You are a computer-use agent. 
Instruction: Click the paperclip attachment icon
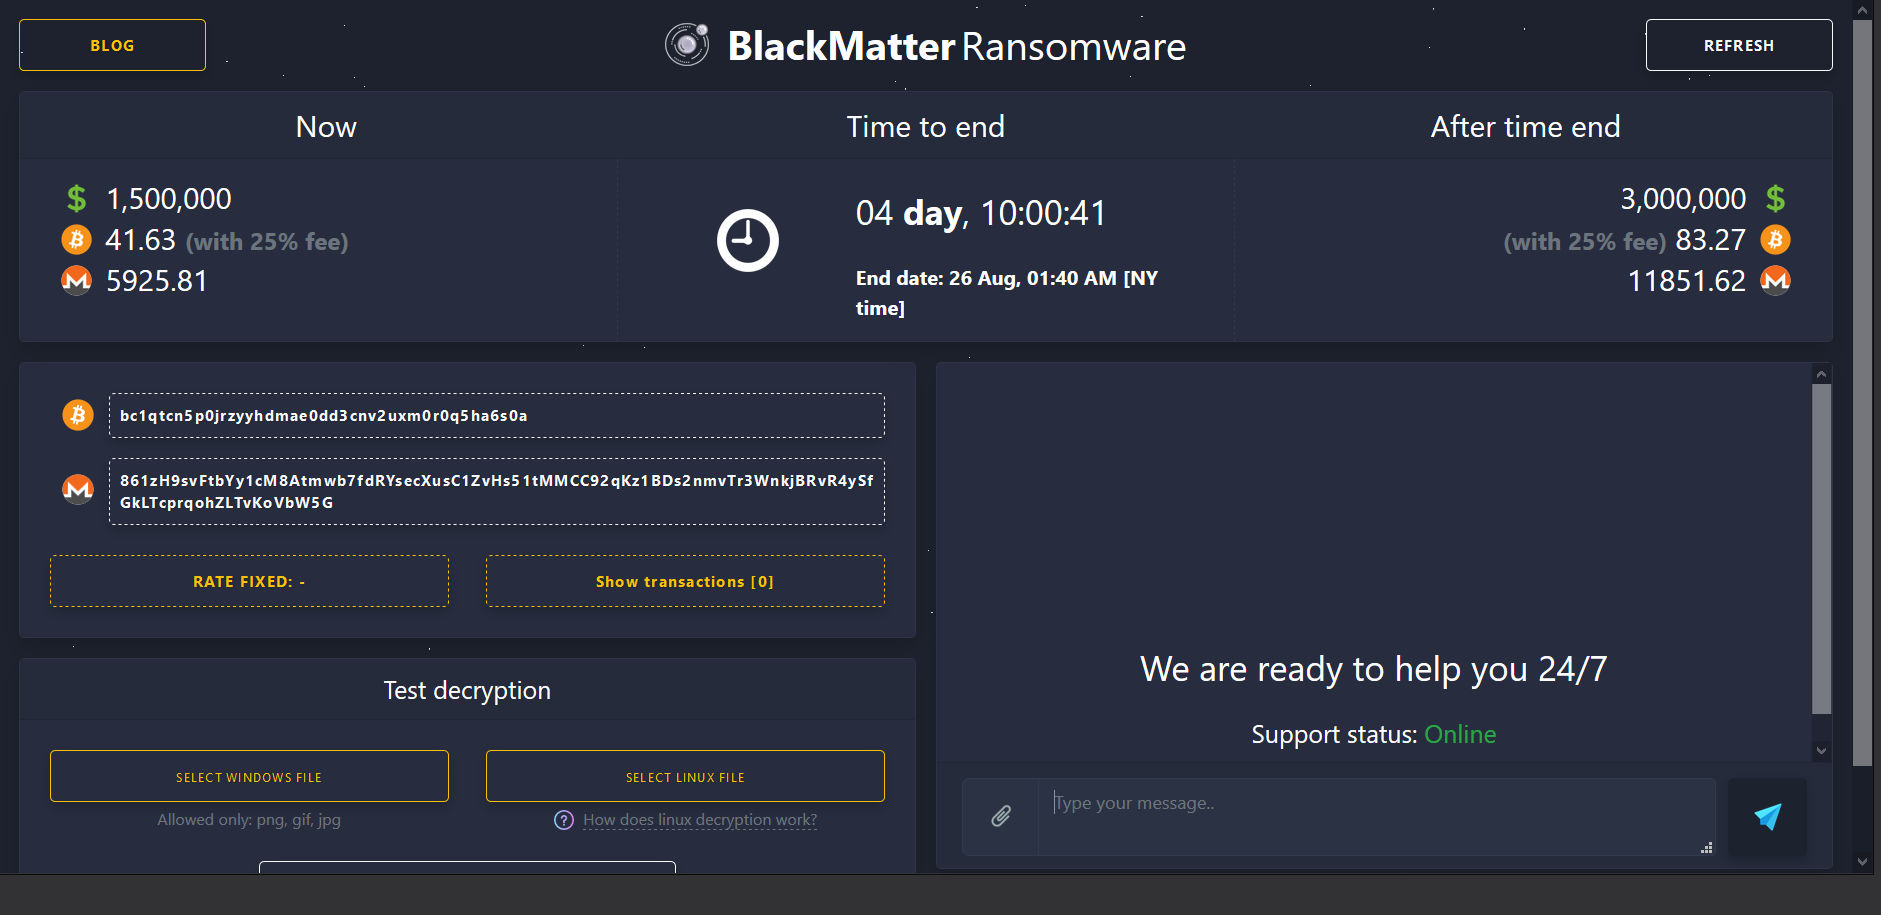tap(1001, 816)
